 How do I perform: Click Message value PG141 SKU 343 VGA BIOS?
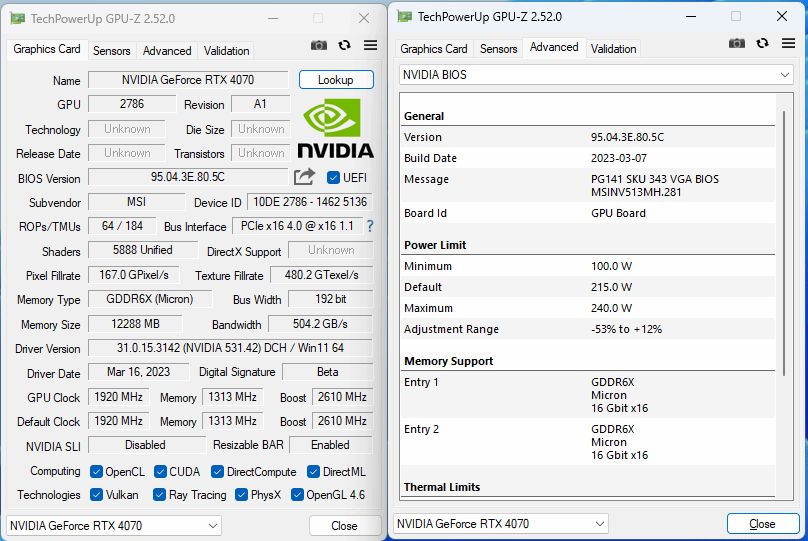point(655,179)
